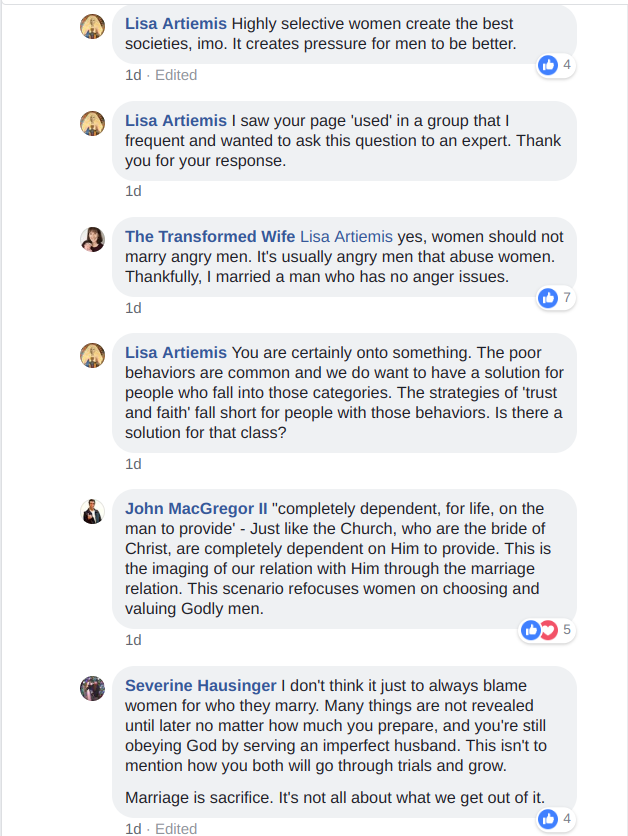Click reaction count 5 on John MacGregor's comment
This screenshot has height=836, width=628.
point(567,630)
